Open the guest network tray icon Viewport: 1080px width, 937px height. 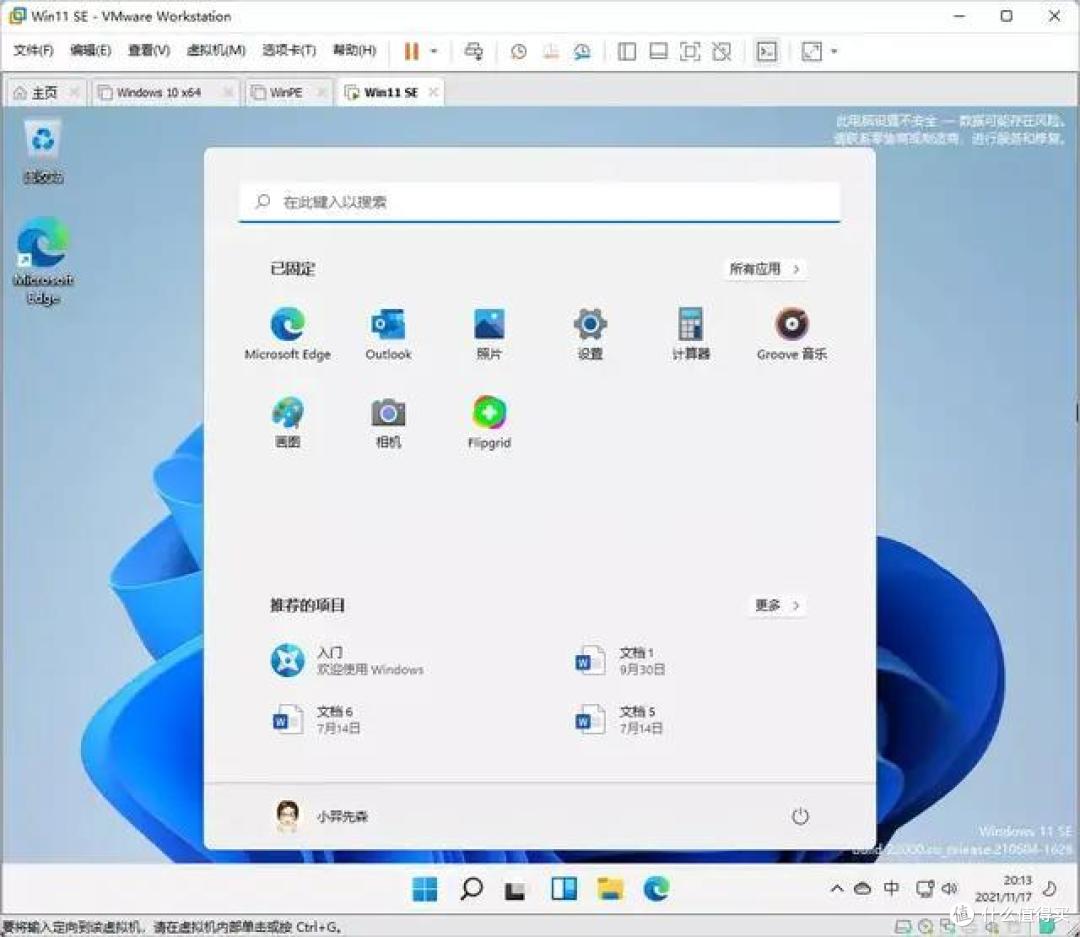[x=924, y=889]
